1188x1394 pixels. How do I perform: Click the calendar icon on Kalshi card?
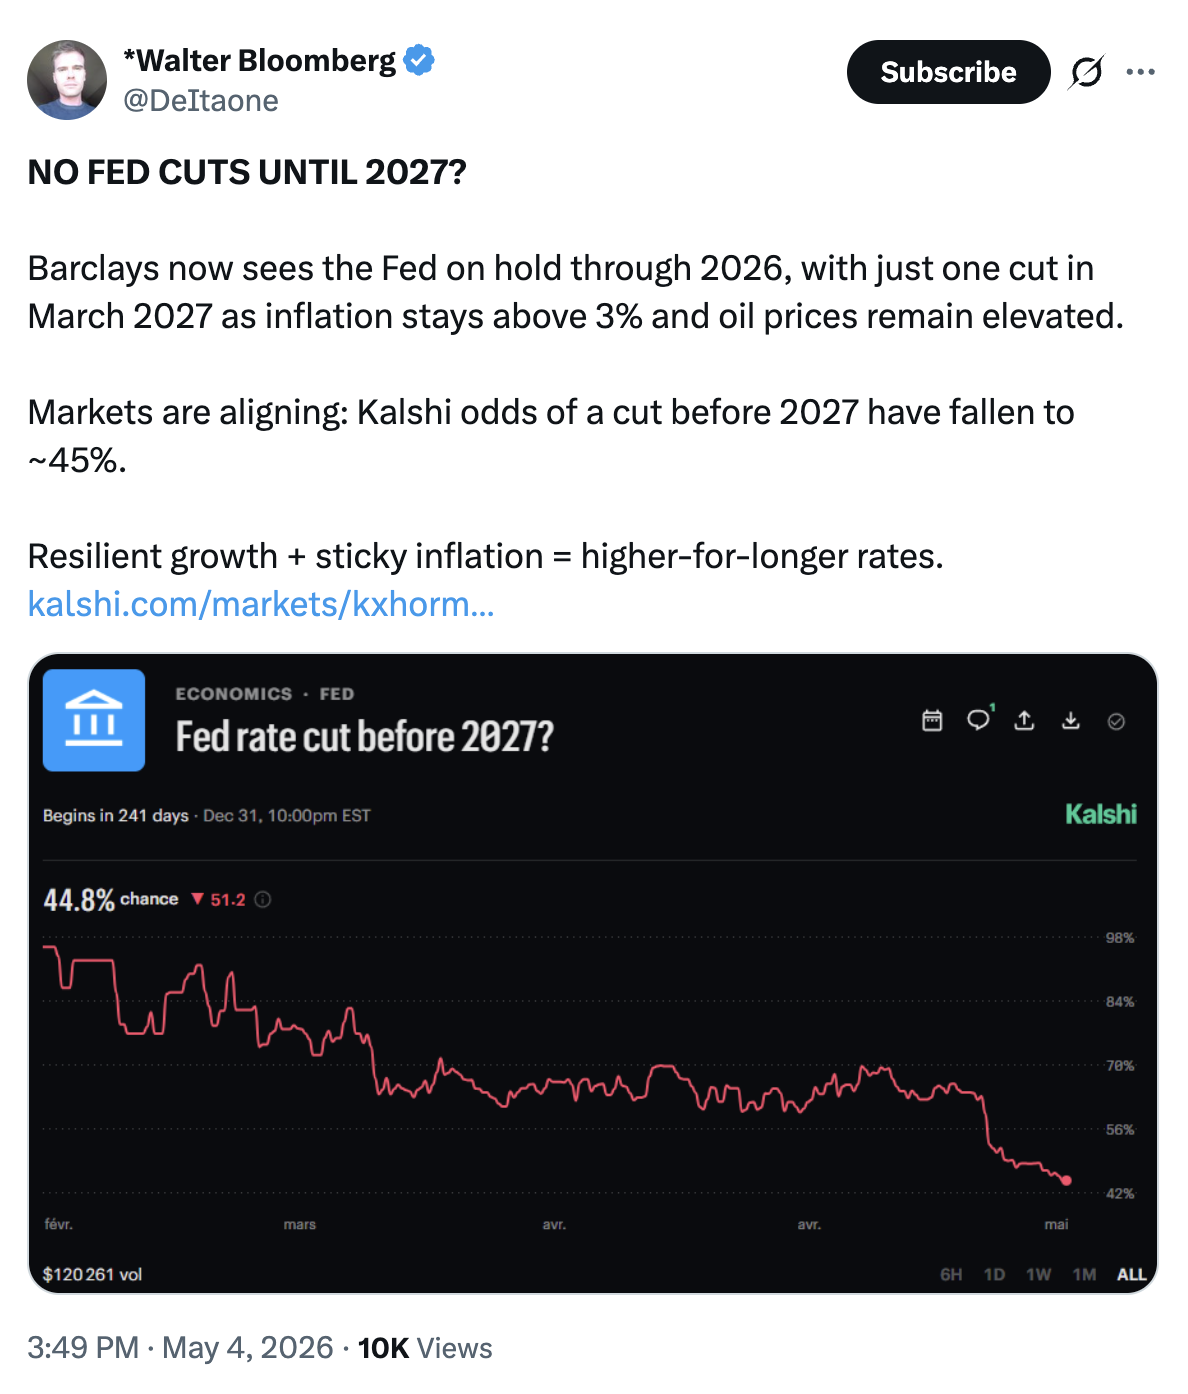pos(932,721)
